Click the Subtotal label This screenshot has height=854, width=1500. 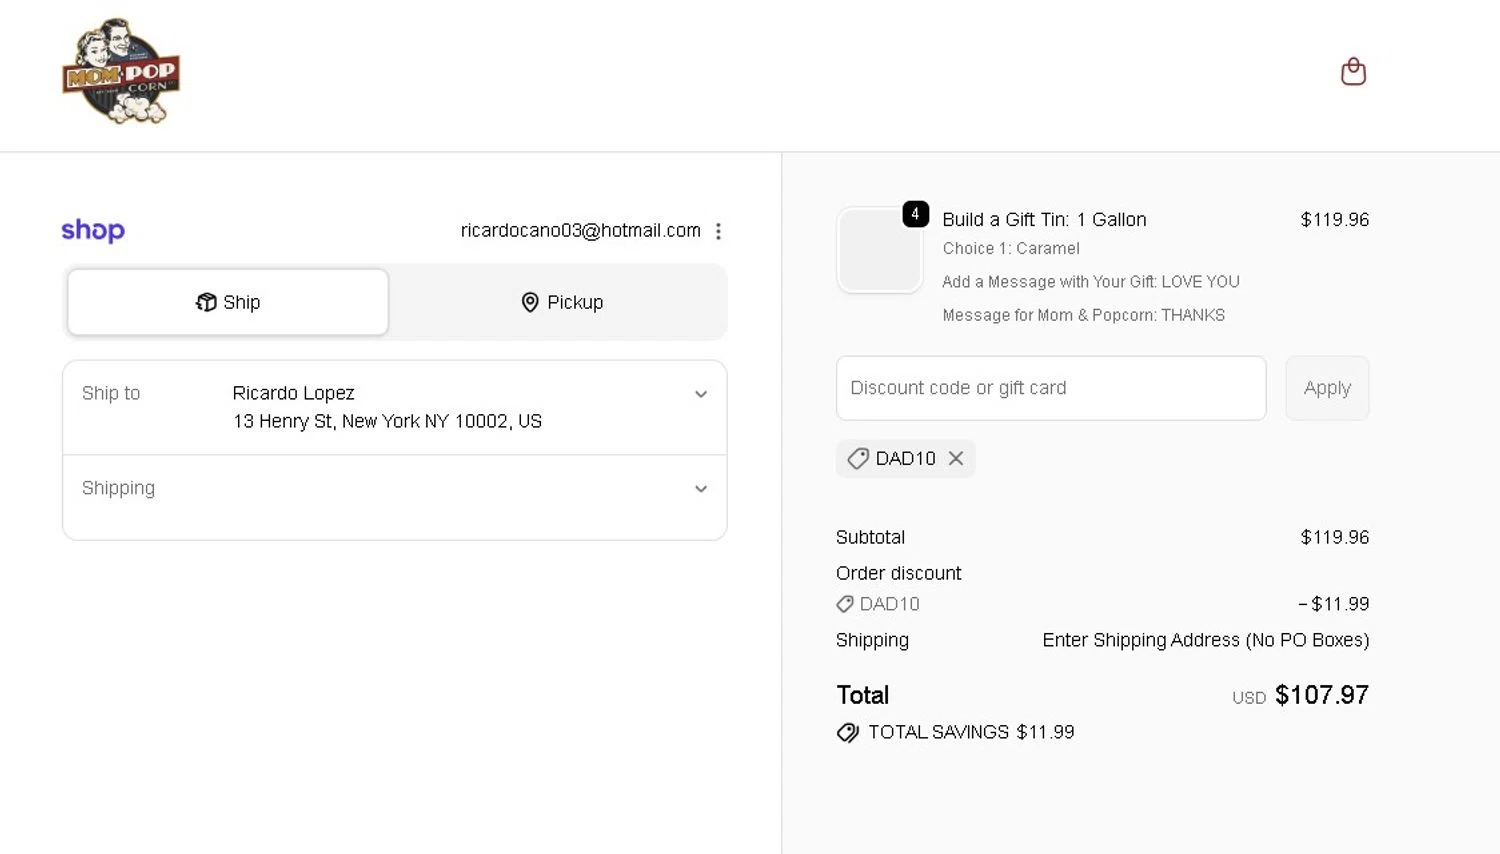[870, 537]
